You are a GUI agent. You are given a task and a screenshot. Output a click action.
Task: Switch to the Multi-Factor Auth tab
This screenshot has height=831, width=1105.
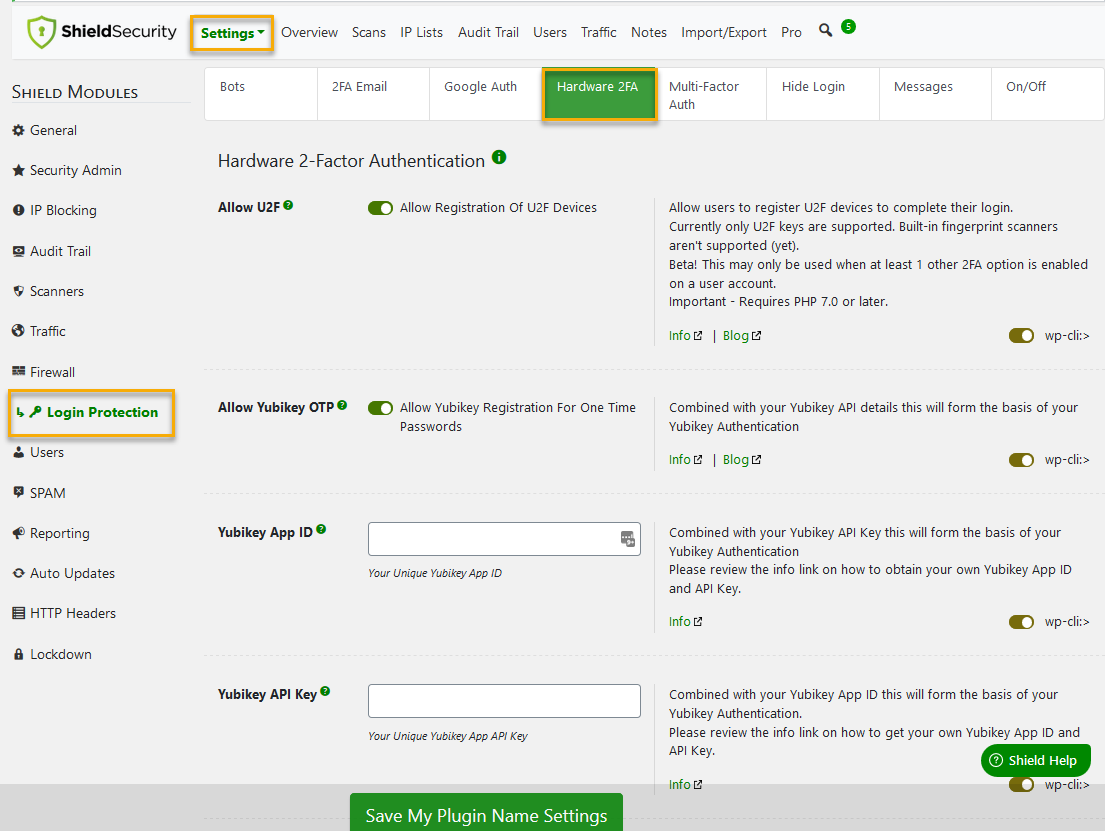[x=710, y=94]
